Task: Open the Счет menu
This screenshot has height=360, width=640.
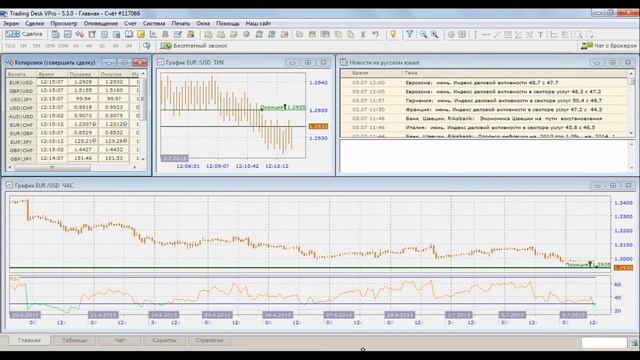Action: (130, 23)
